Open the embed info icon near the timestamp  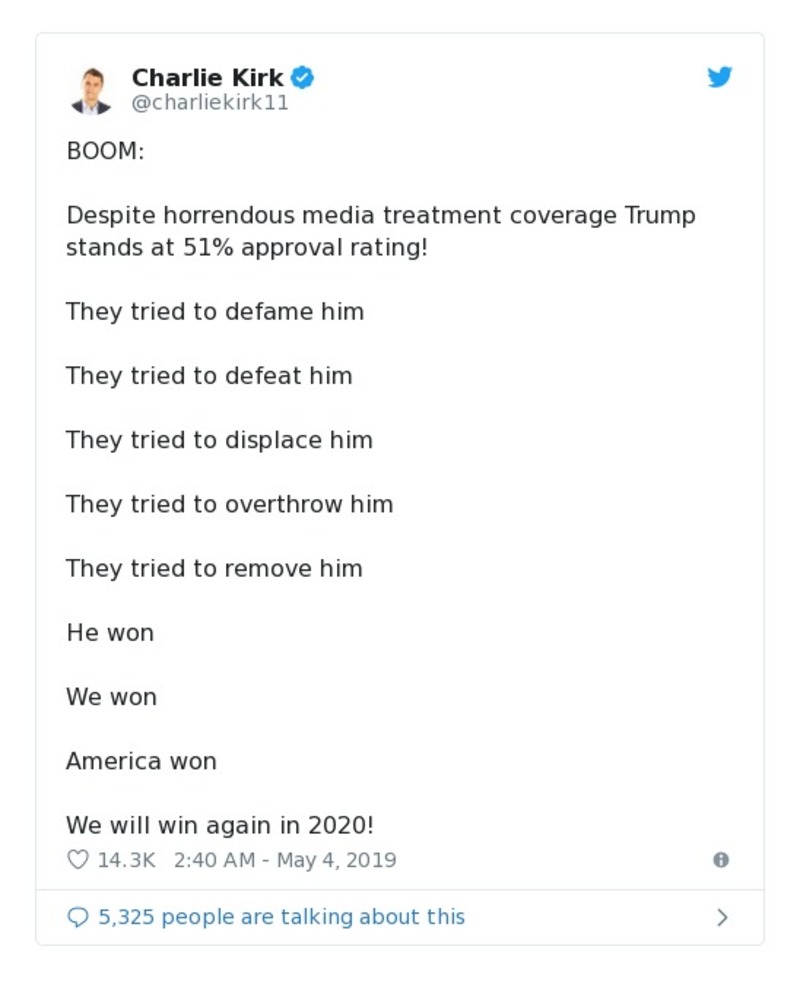click(x=722, y=859)
